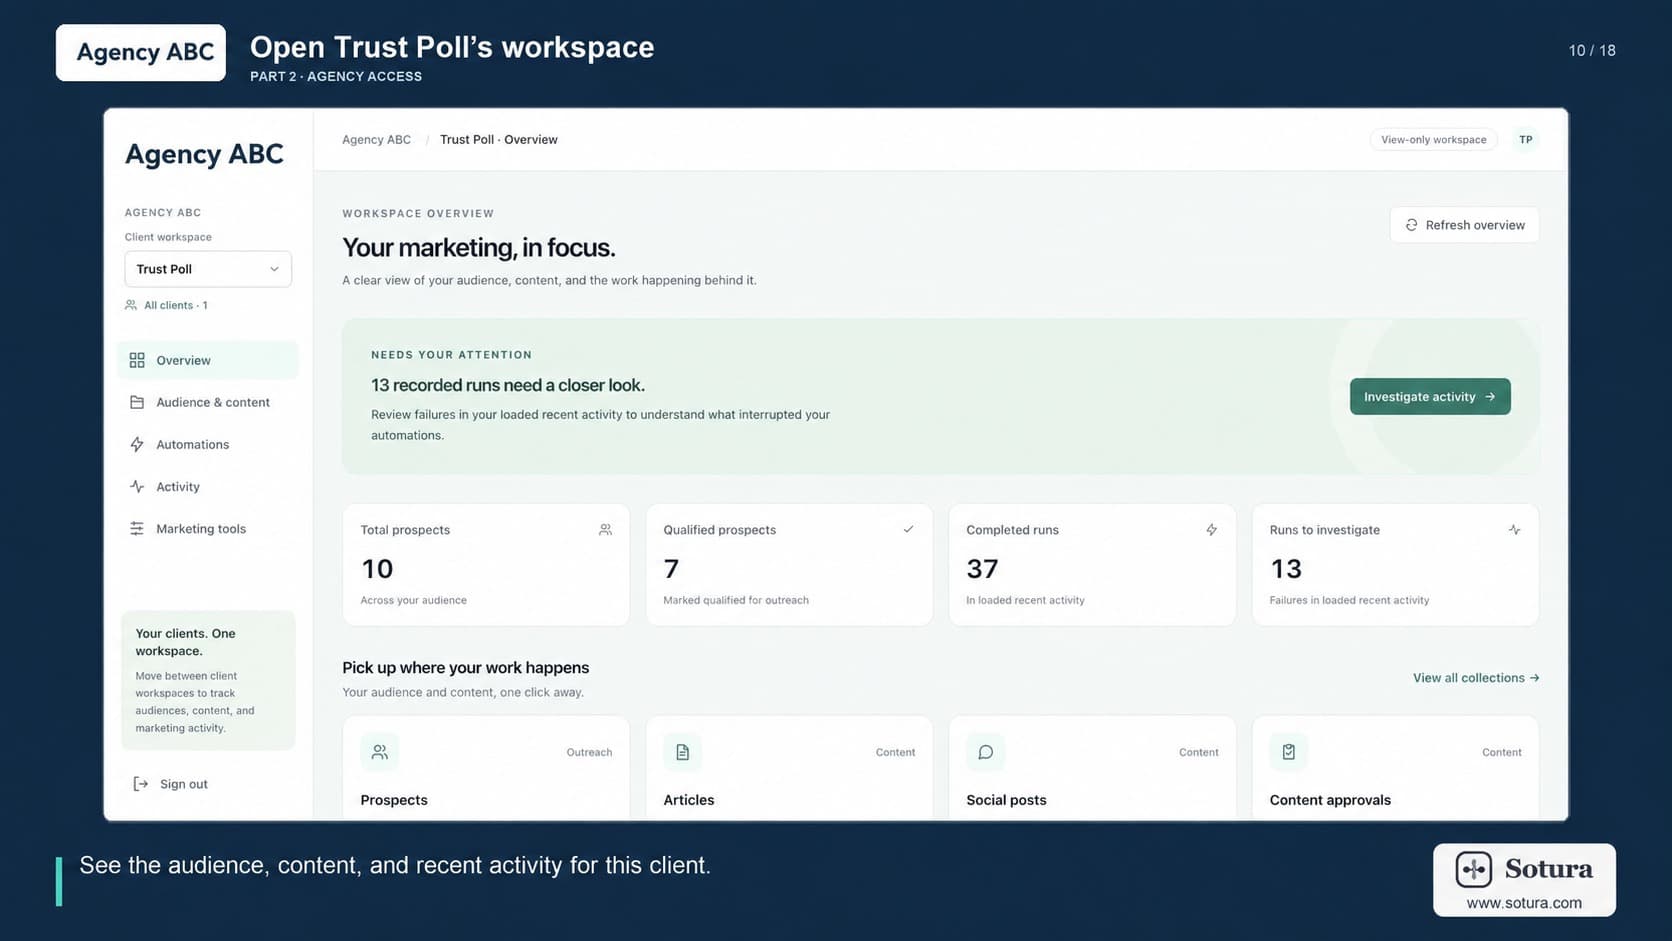The image size is (1672, 941).
Task: Click the checkmark icon on Qualified prospects card
Action: [908, 530]
